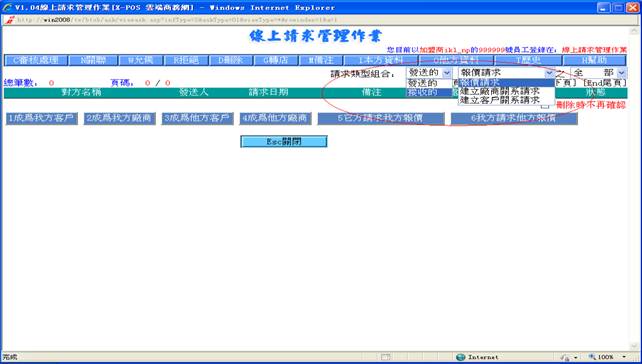Click the 6我方請求他方報價 button
The width and height of the screenshot is (642, 364).
(514, 118)
